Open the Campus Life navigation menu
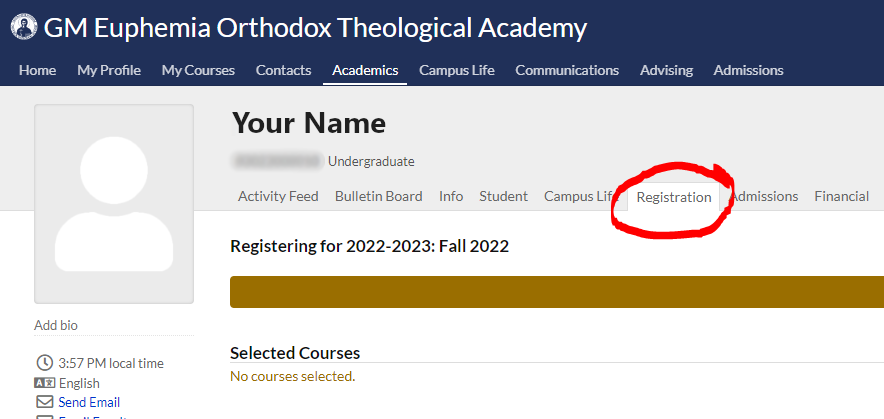Screen dimensions: 884x419 coord(457,70)
